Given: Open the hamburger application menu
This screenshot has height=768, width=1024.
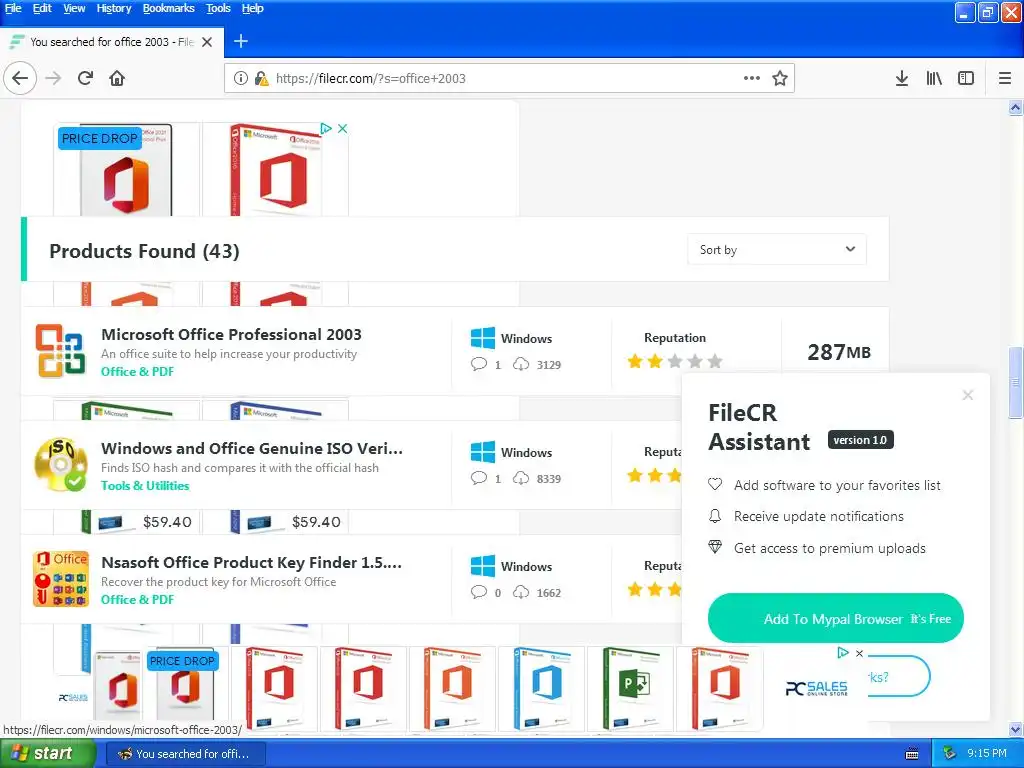Looking at the screenshot, I should 1005,78.
